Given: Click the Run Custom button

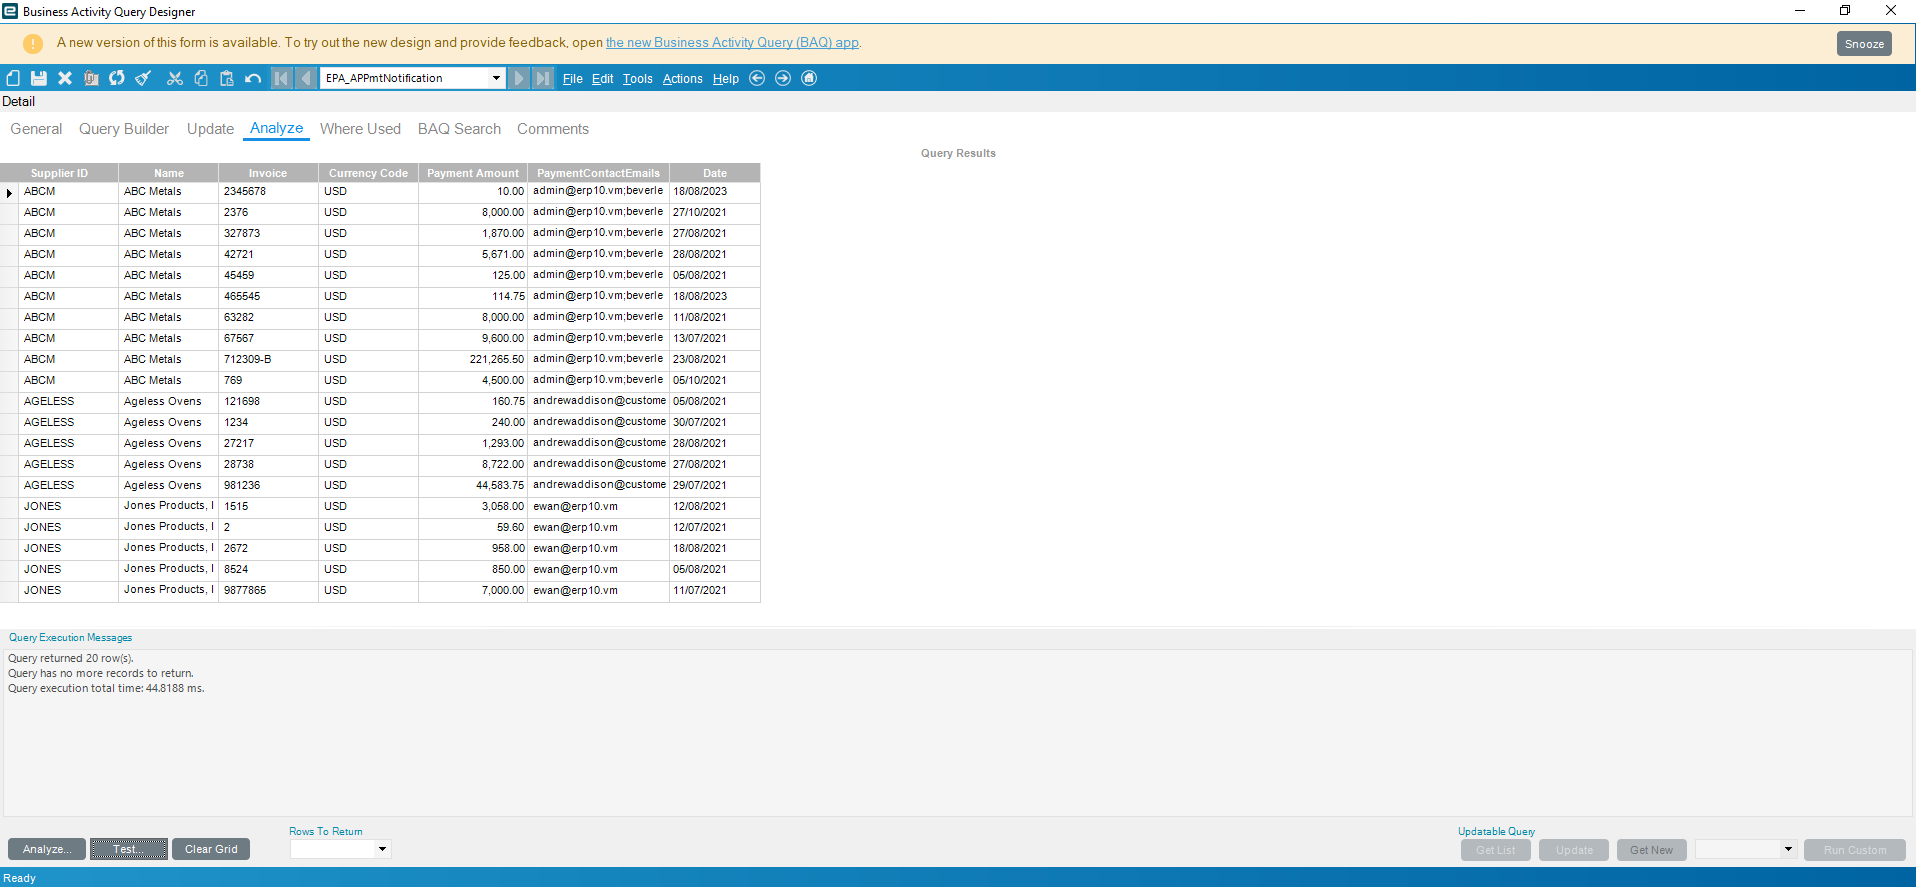Looking at the screenshot, I should click(x=1855, y=850).
